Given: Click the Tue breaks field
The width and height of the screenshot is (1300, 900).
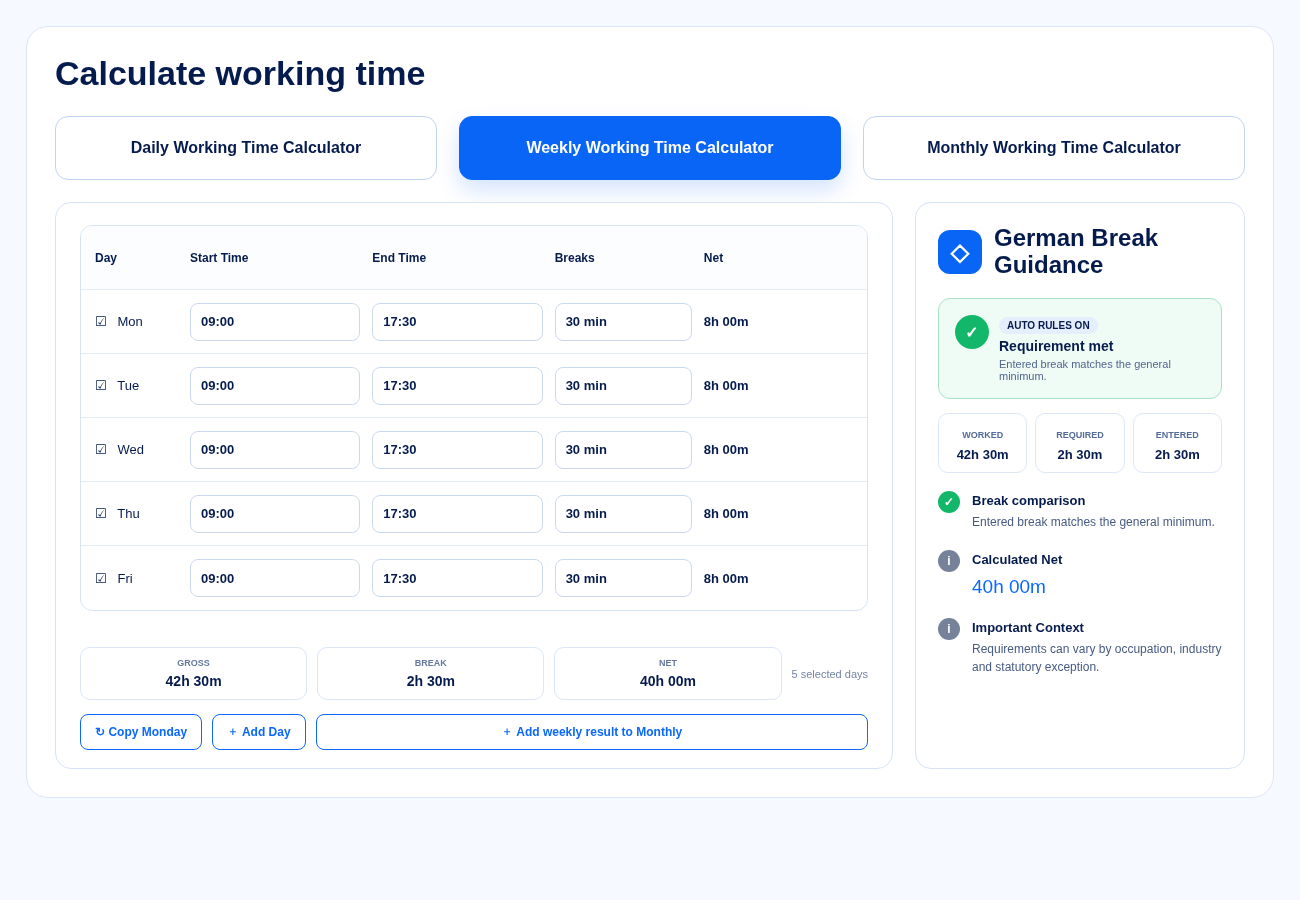Looking at the screenshot, I should [x=623, y=386].
